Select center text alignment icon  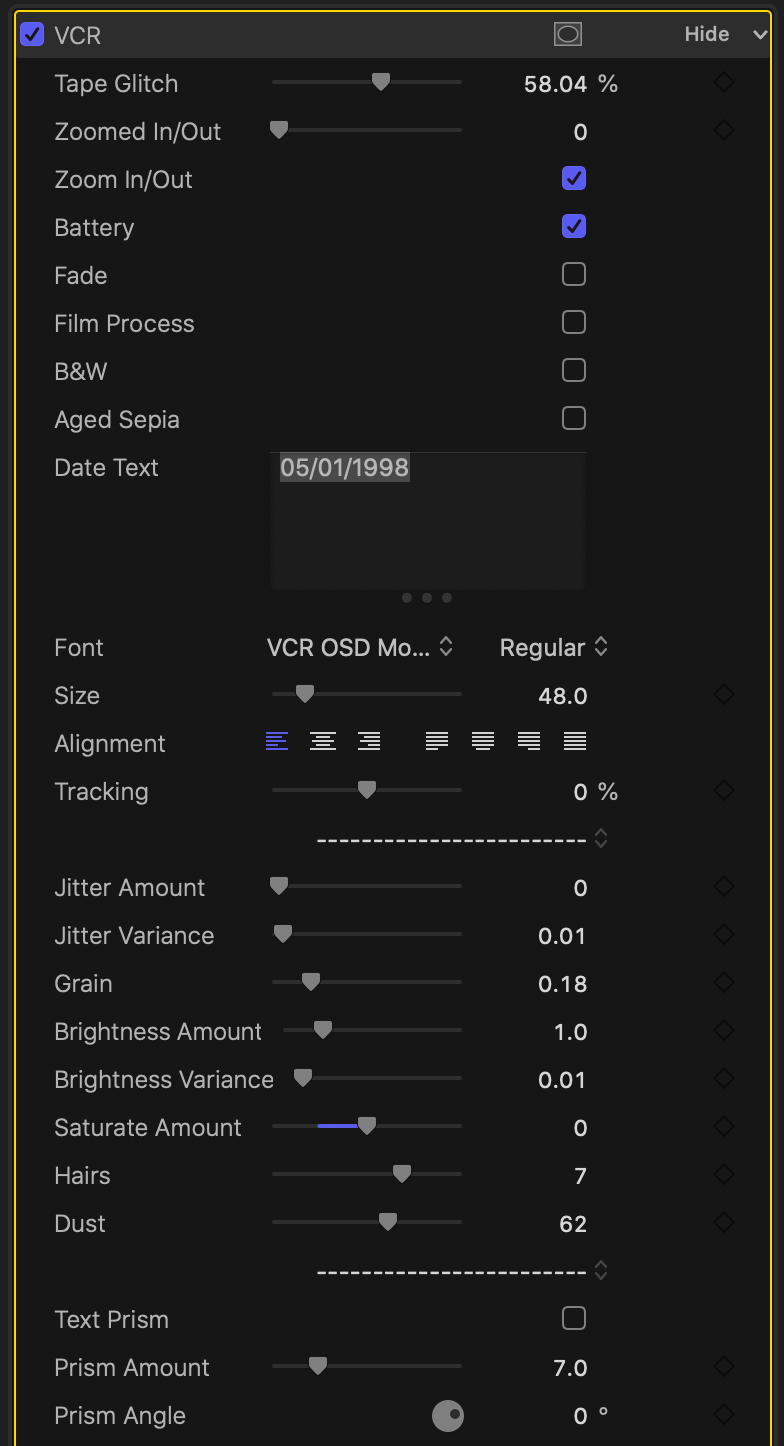pyautogui.click(x=322, y=741)
